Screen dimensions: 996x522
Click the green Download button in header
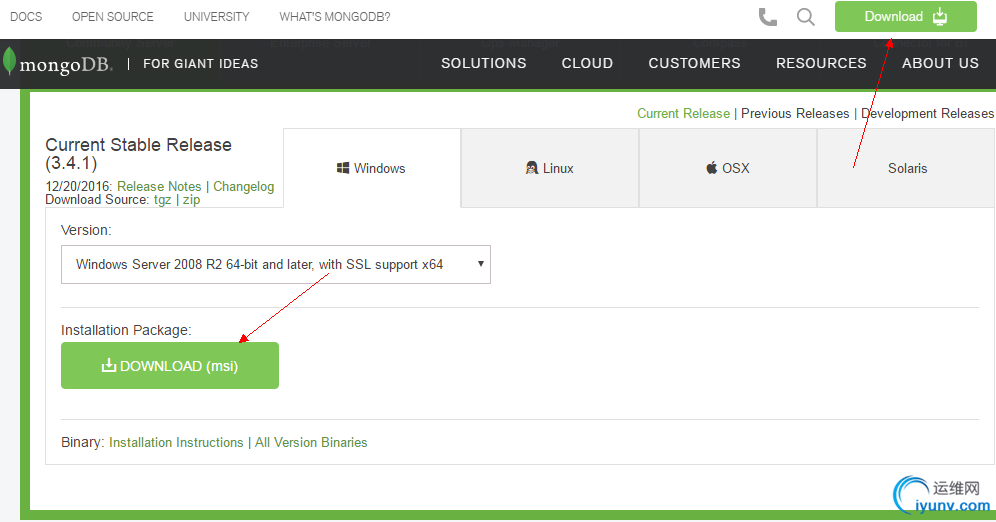pyautogui.click(x=905, y=17)
